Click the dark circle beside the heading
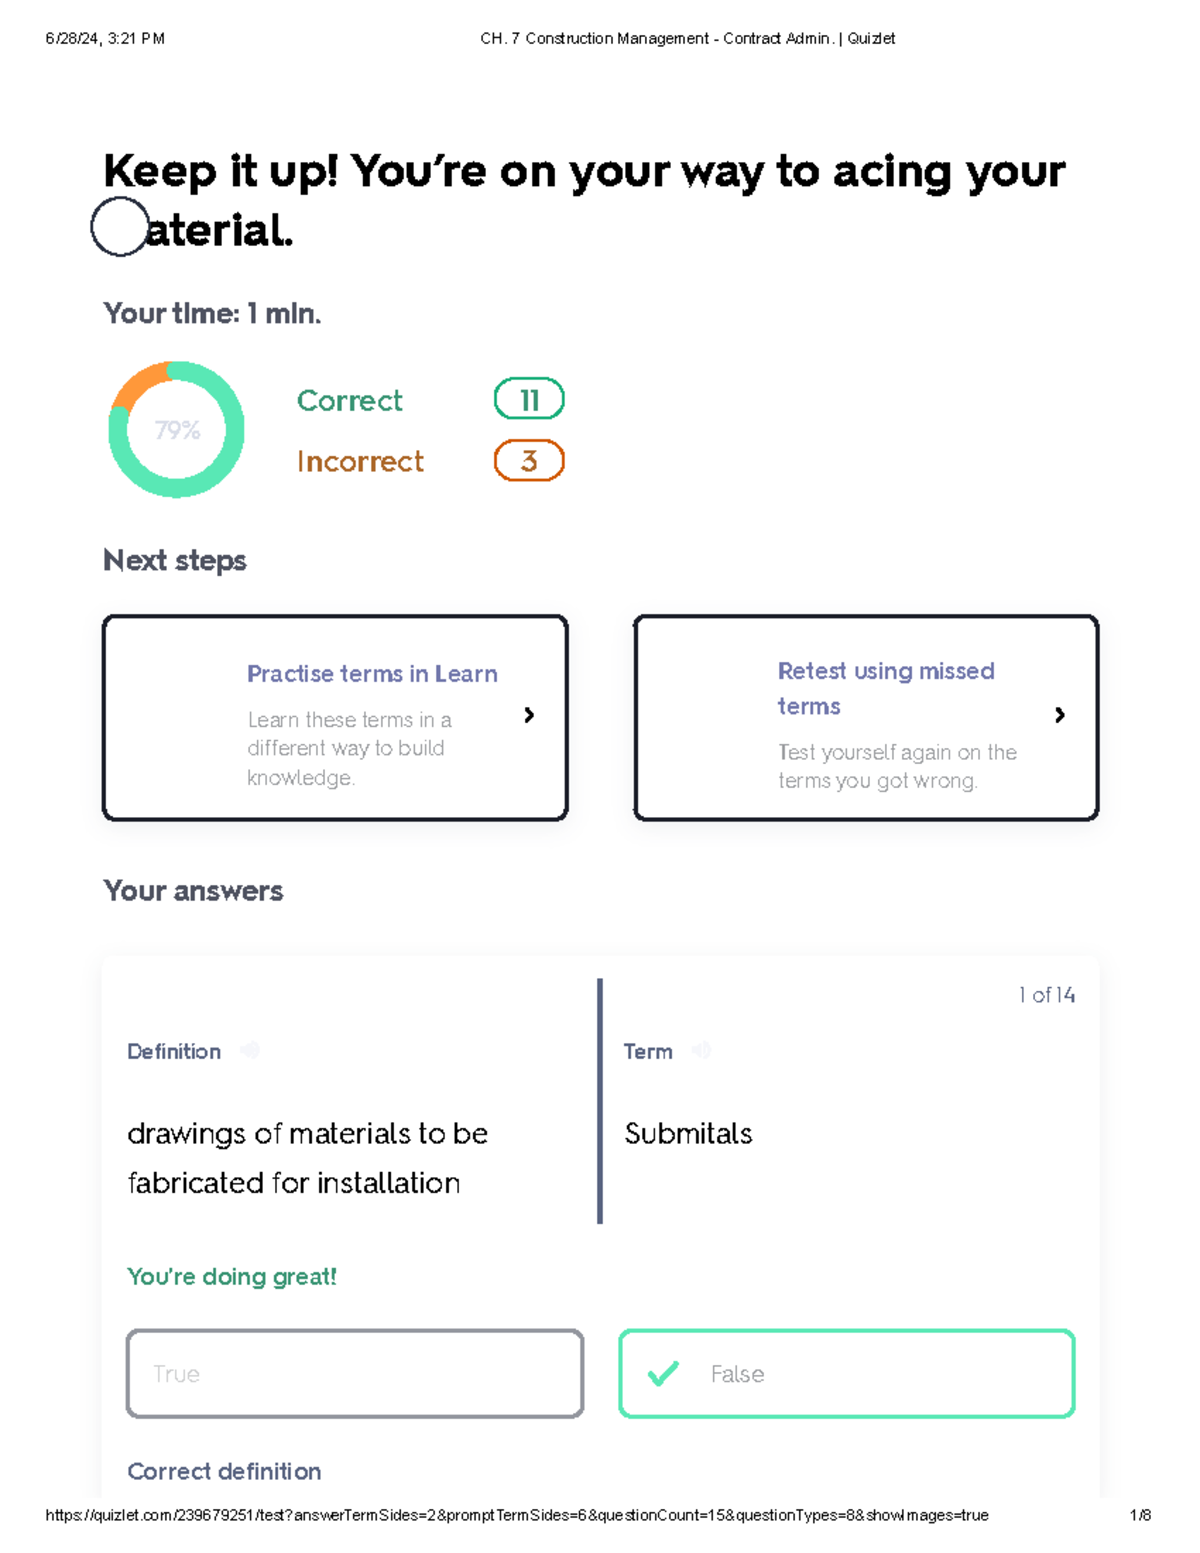This screenshot has height=1553, width=1200. 119,226
